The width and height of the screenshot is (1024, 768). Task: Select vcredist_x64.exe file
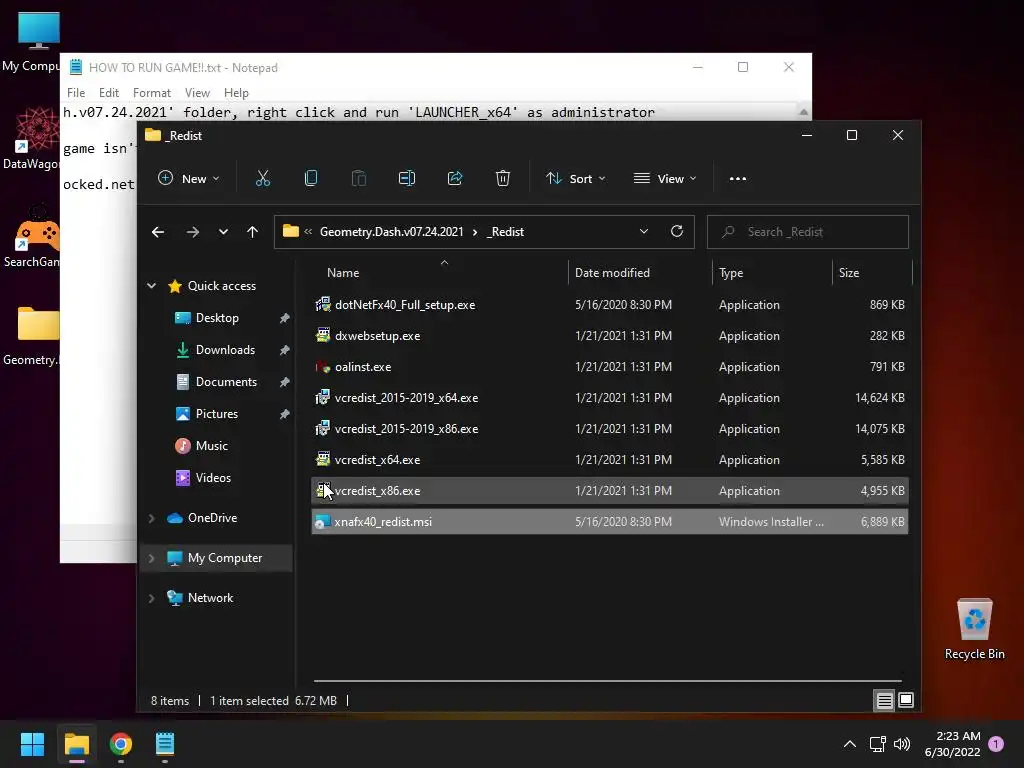(610, 460)
